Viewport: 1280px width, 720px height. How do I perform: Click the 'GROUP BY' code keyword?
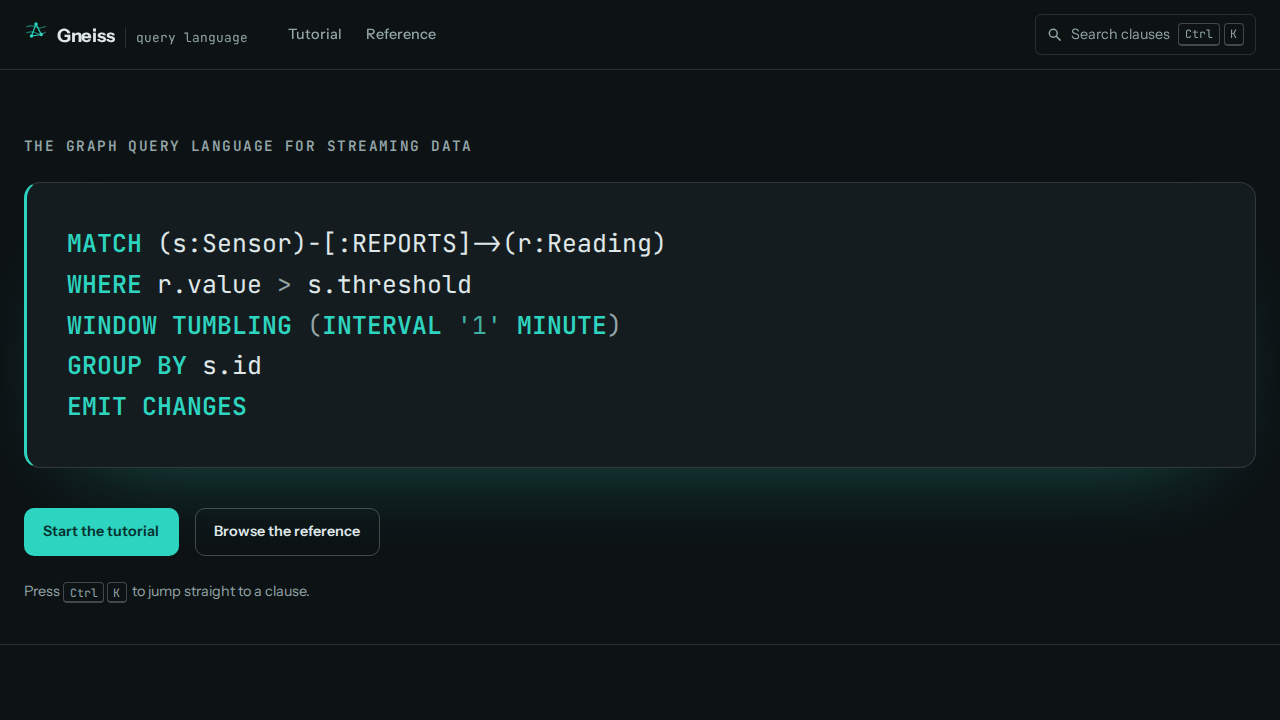click(127, 366)
